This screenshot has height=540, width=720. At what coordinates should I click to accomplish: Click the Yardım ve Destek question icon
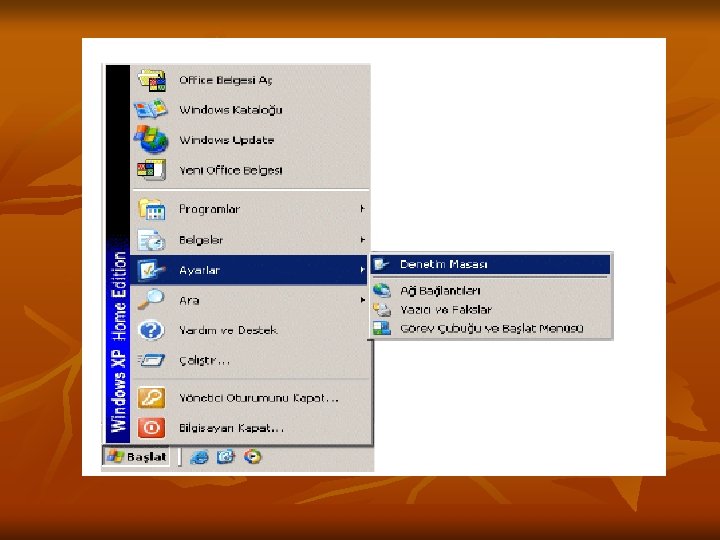pyautogui.click(x=151, y=330)
